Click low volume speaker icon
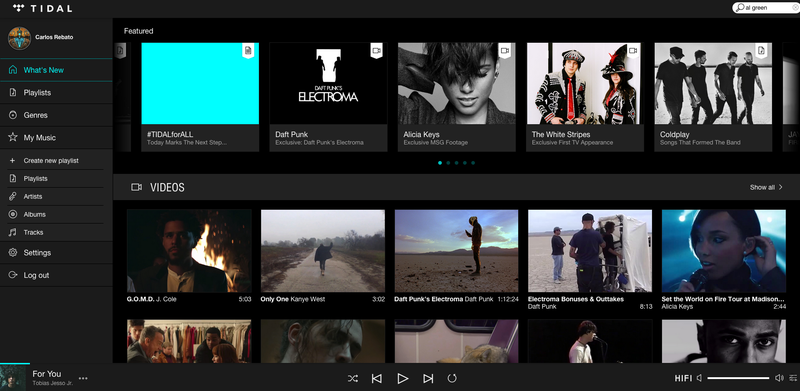The height and width of the screenshot is (391, 800). point(699,378)
